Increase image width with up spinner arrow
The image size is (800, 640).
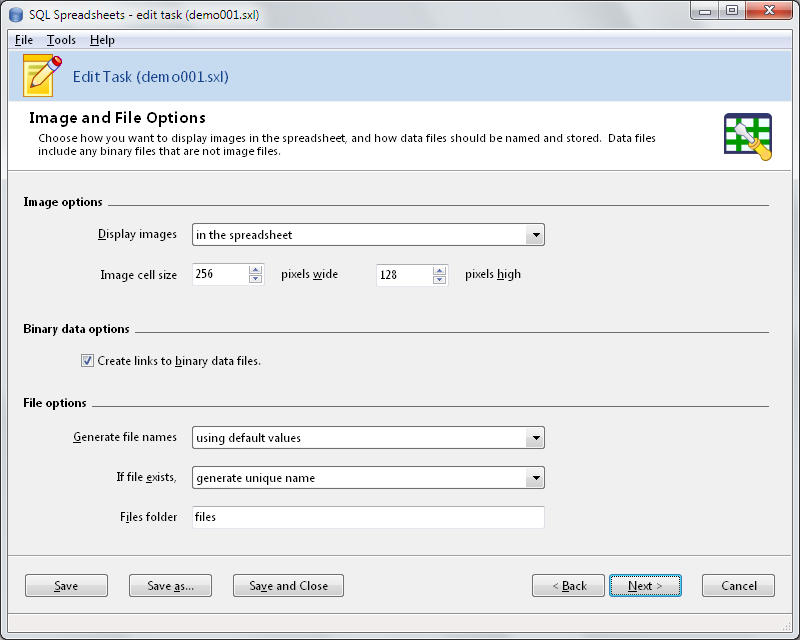click(x=256, y=269)
